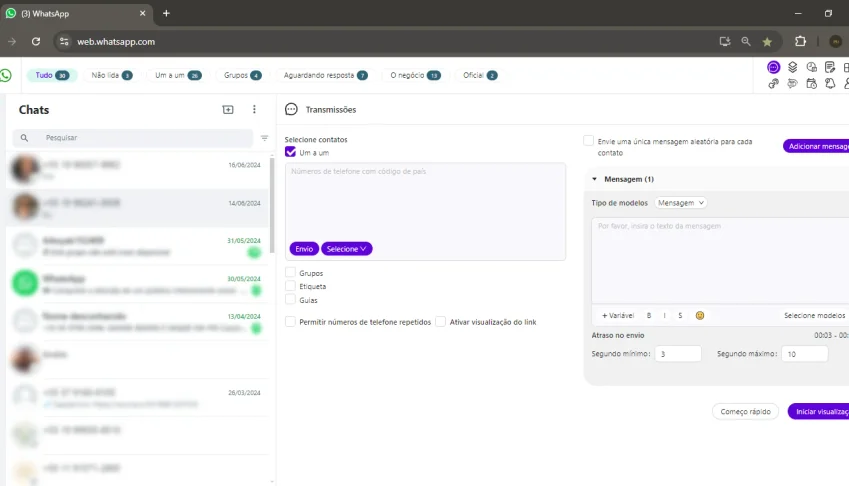The height and width of the screenshot is (486, 849).
Task: Click the browser forward arrow
Action: tap(12, 42)
